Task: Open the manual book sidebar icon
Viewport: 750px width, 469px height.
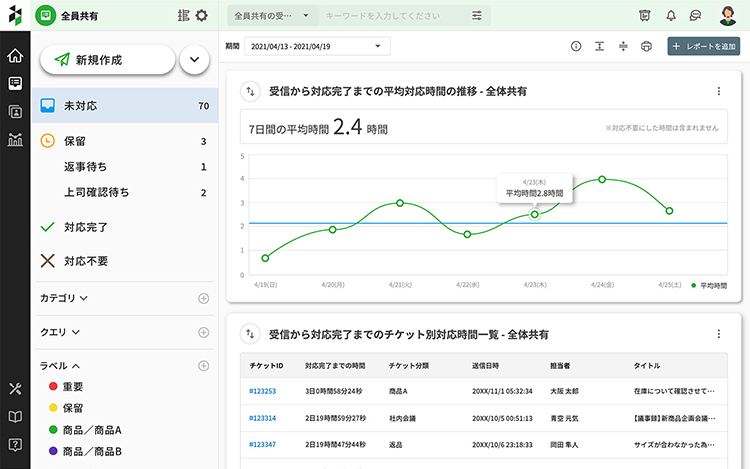Action: (15, 417)
